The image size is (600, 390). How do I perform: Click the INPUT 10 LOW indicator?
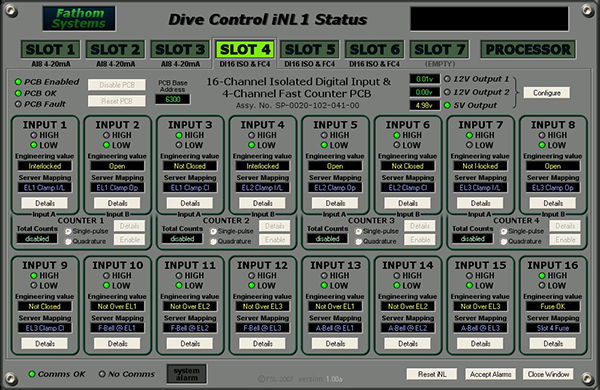click(106, 286)
